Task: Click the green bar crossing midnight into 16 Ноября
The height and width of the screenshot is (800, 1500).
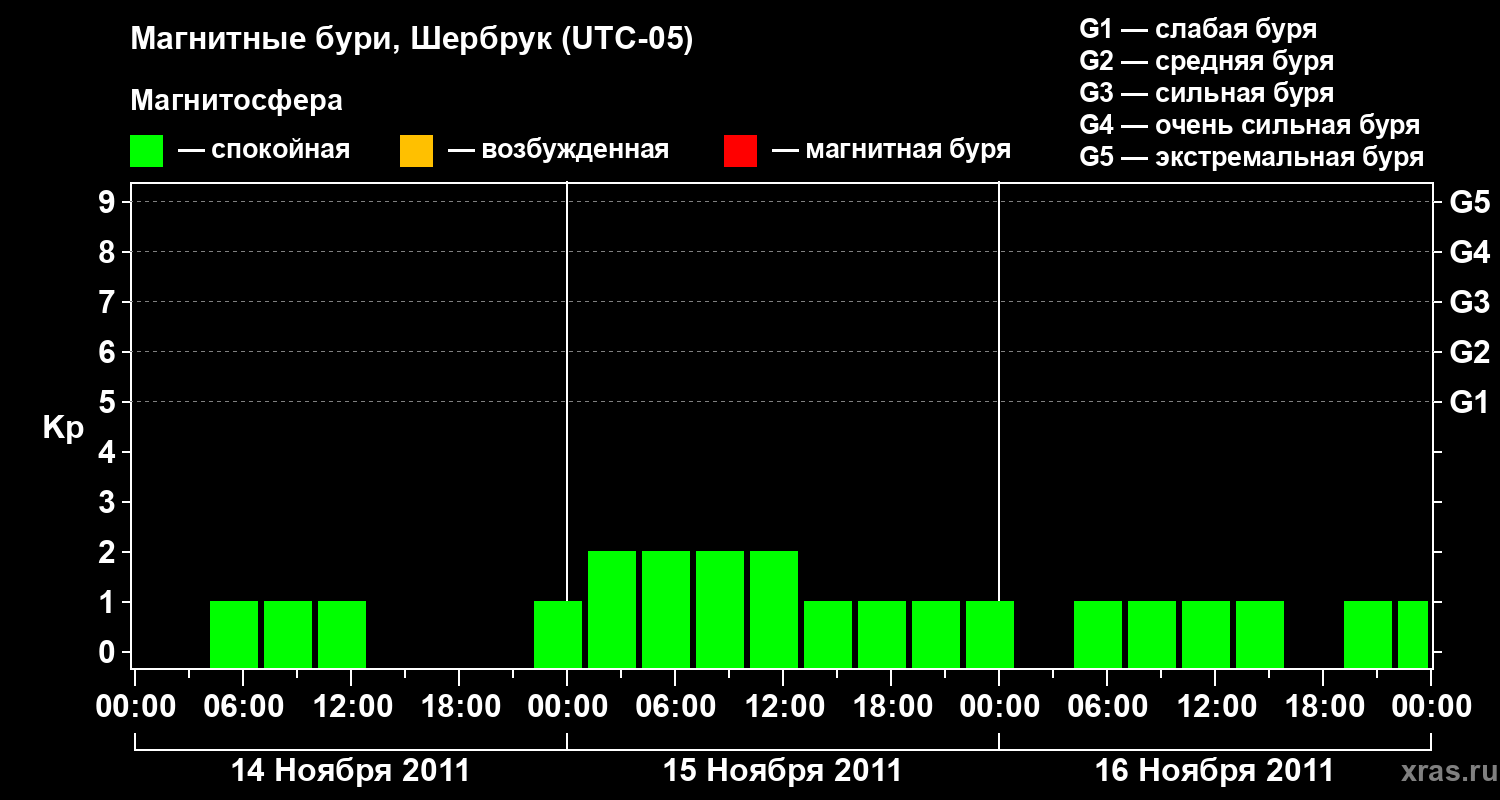Action: click(x=990, y=634)
